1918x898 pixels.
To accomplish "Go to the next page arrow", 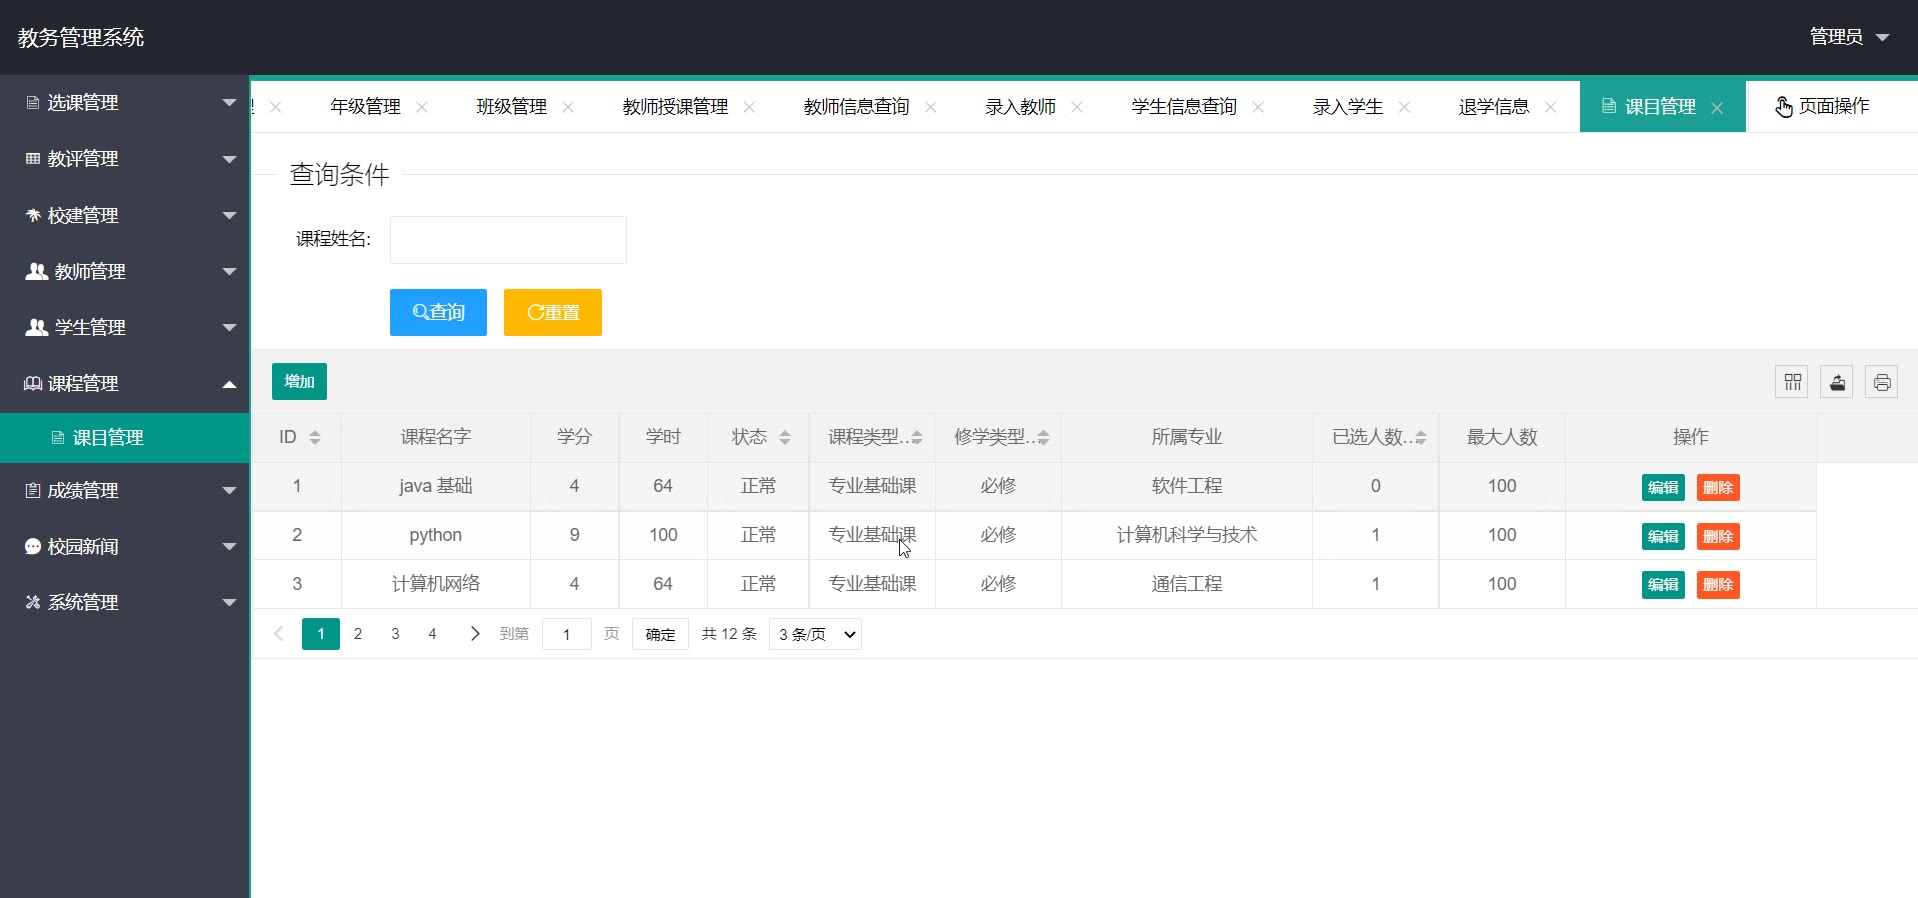I will pyautogui.click(x=475, y=634).
